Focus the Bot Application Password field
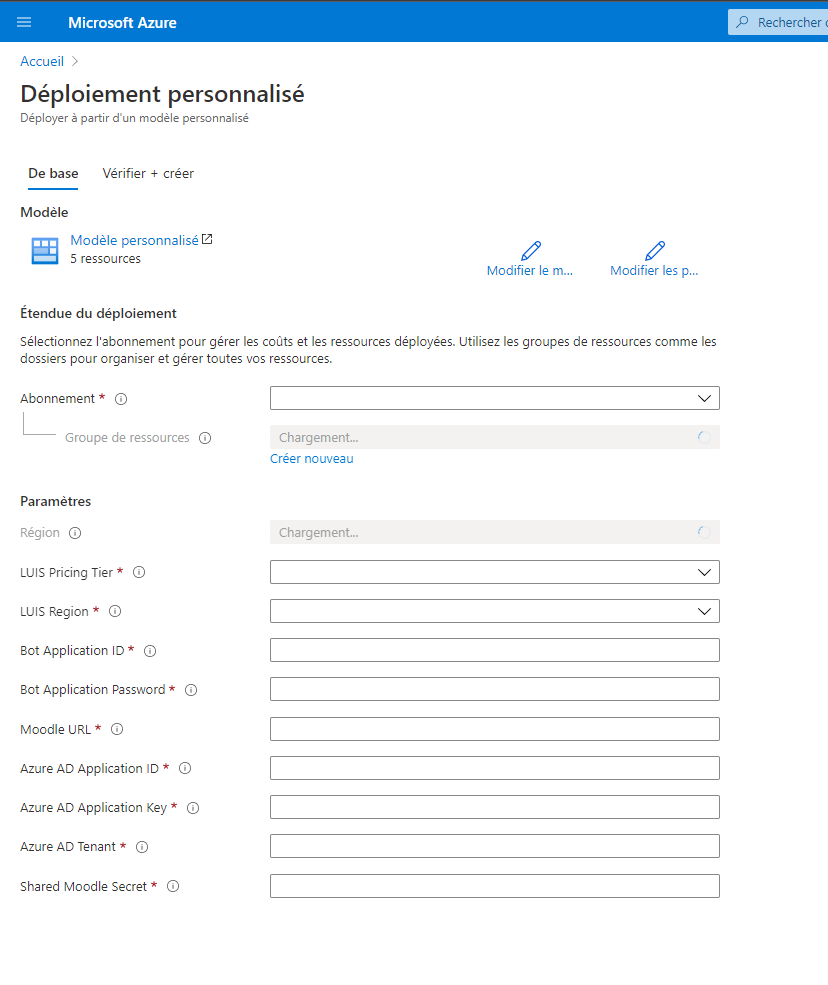The width and height of the screenshot is (828, 985). point(495,689)
